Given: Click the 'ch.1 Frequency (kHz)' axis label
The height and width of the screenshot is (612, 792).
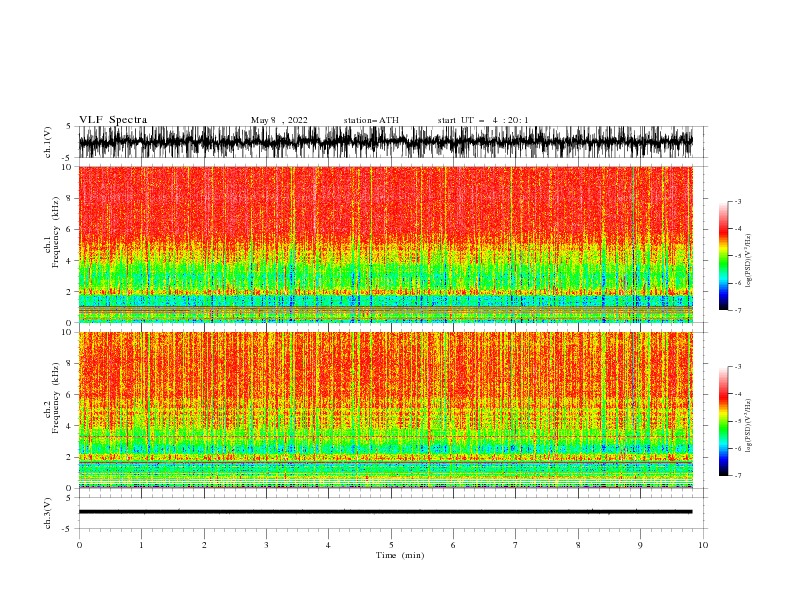Looking at the screenshot, I should tap(52, 232).
